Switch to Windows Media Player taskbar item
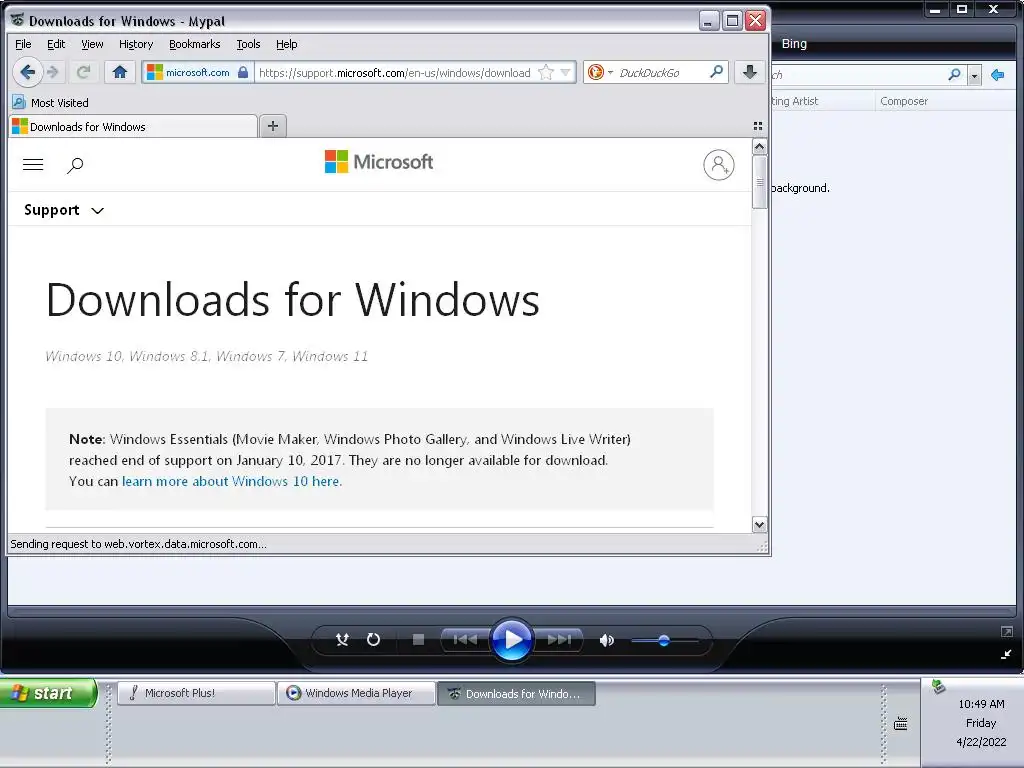The height and width of the screenshot is (768, 1024). (357, 694)
